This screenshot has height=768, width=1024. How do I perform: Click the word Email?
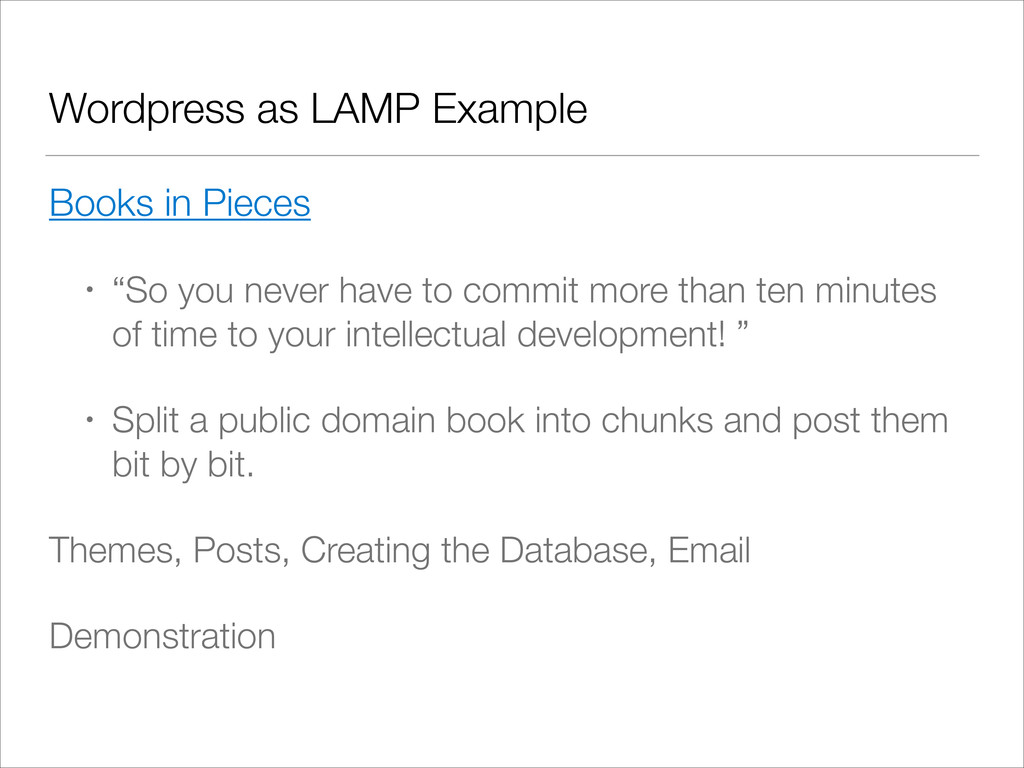(x=709, y=550)
